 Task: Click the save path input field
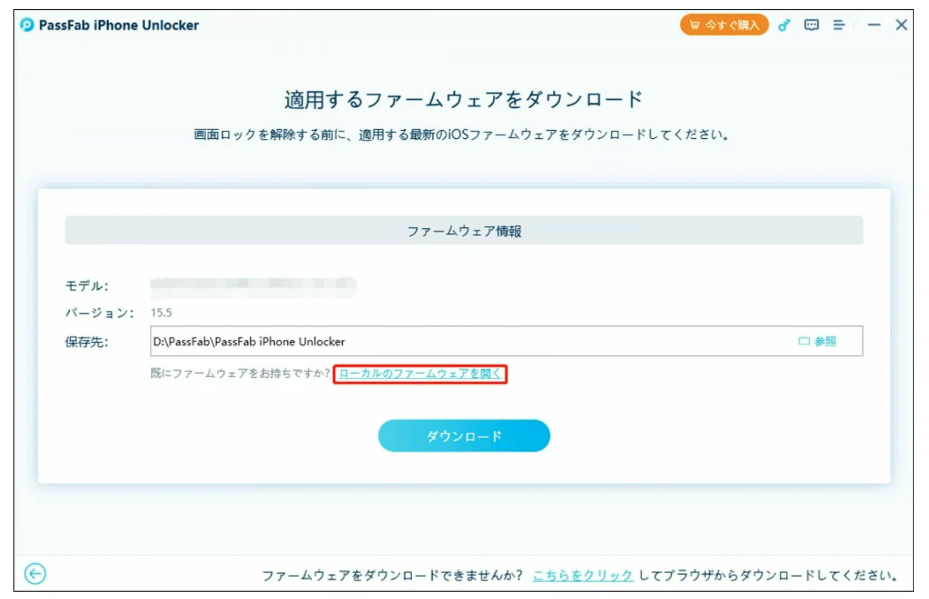[x=506, y=341]
